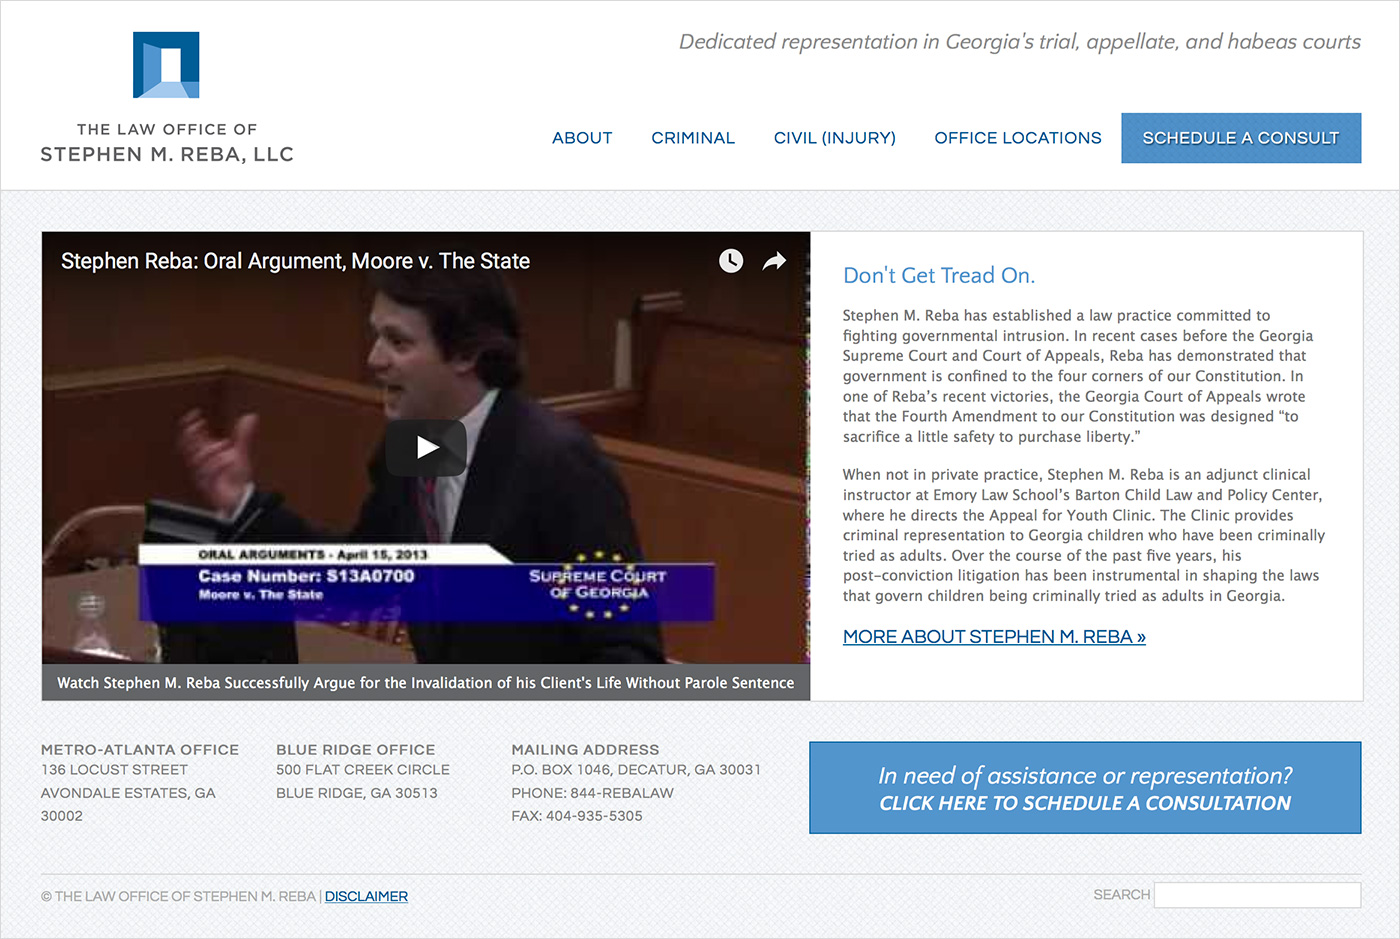The height and width of the screenshot is (939, 1400).
Task: Click the Blue Ridge Office heading
Action: coord(356,749)
